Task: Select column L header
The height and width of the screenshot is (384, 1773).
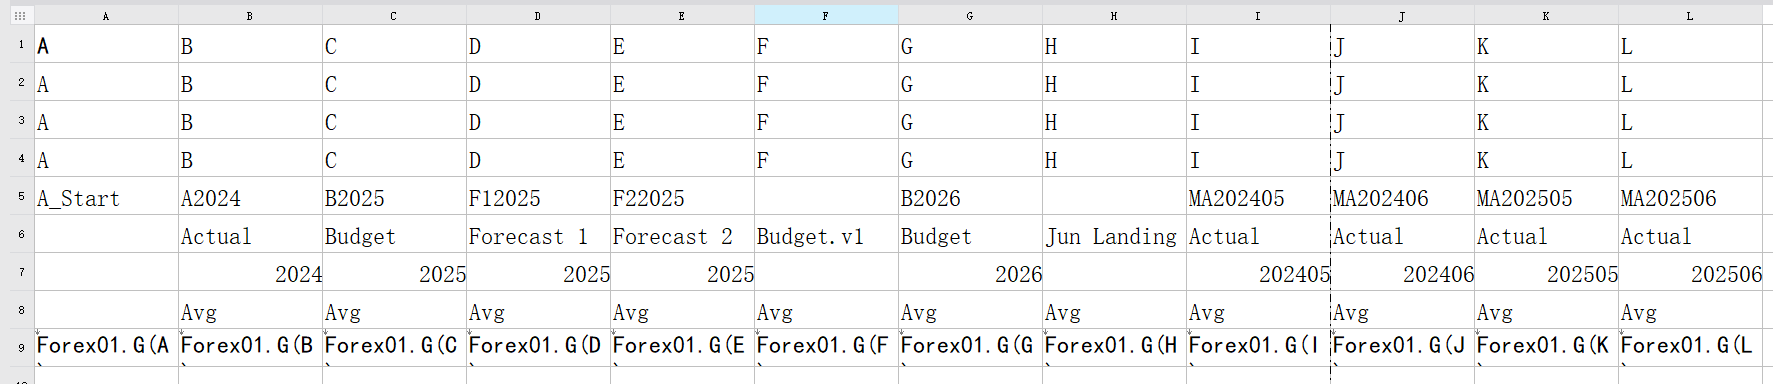Action: point(1690,16)
